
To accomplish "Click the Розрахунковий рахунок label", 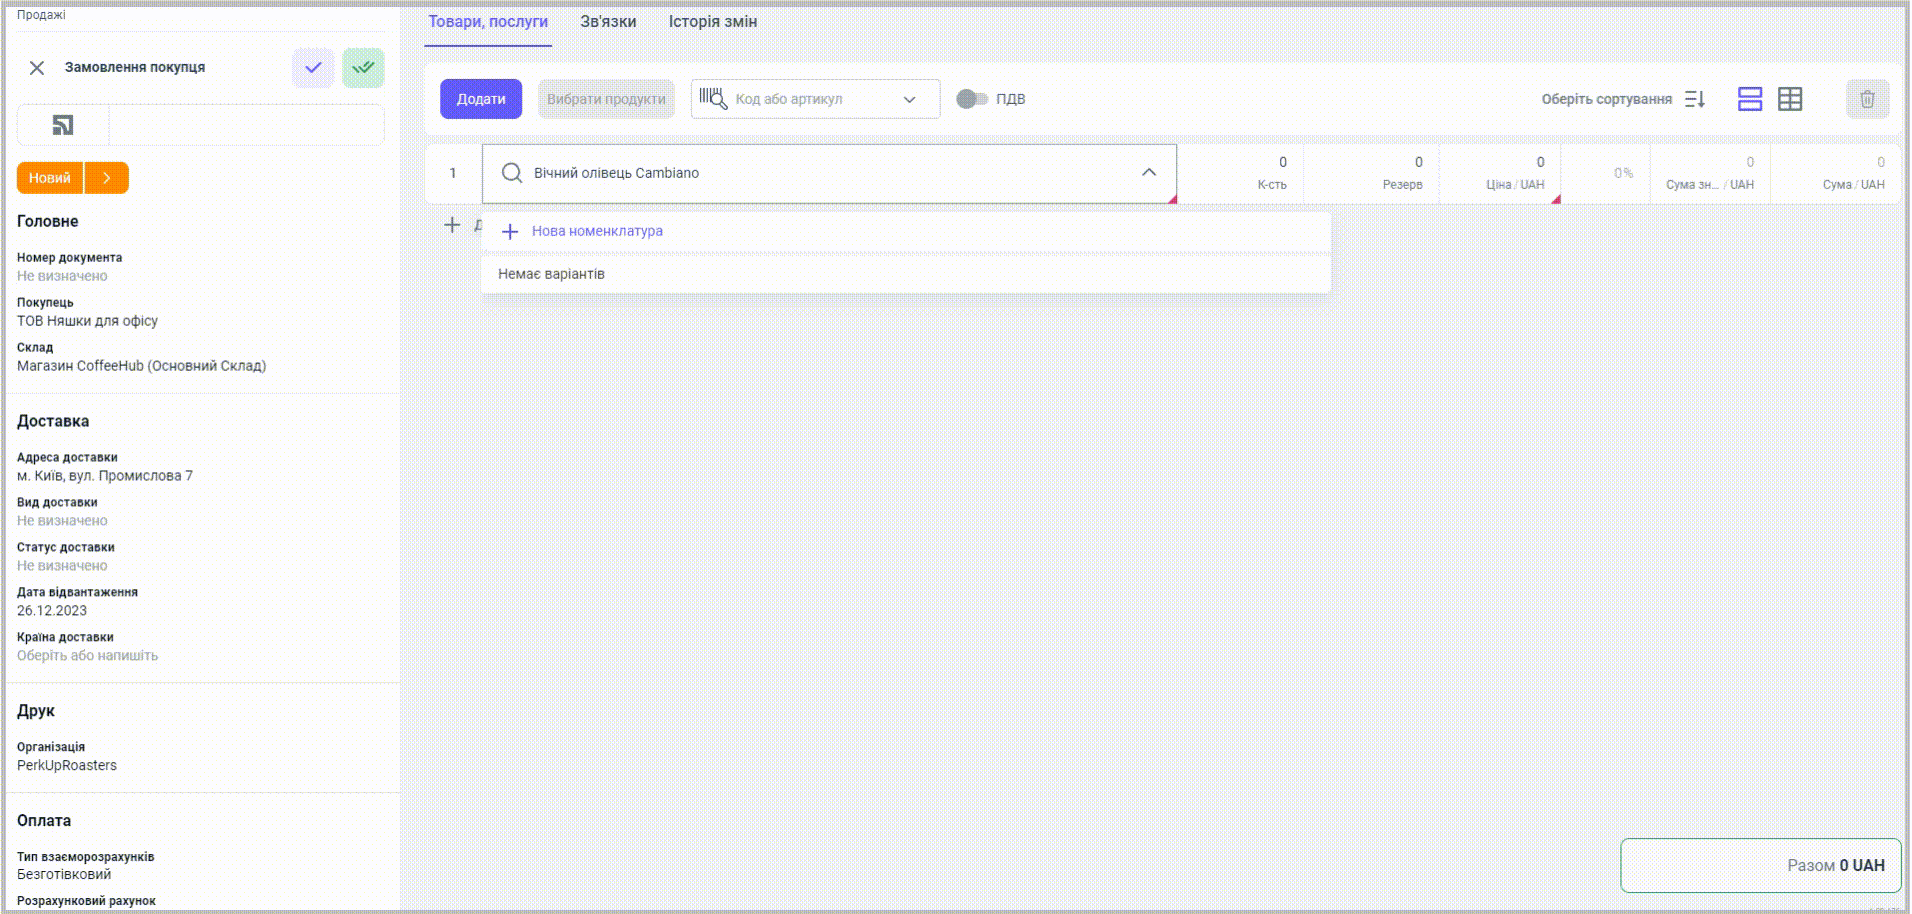I will coord(86,901).
